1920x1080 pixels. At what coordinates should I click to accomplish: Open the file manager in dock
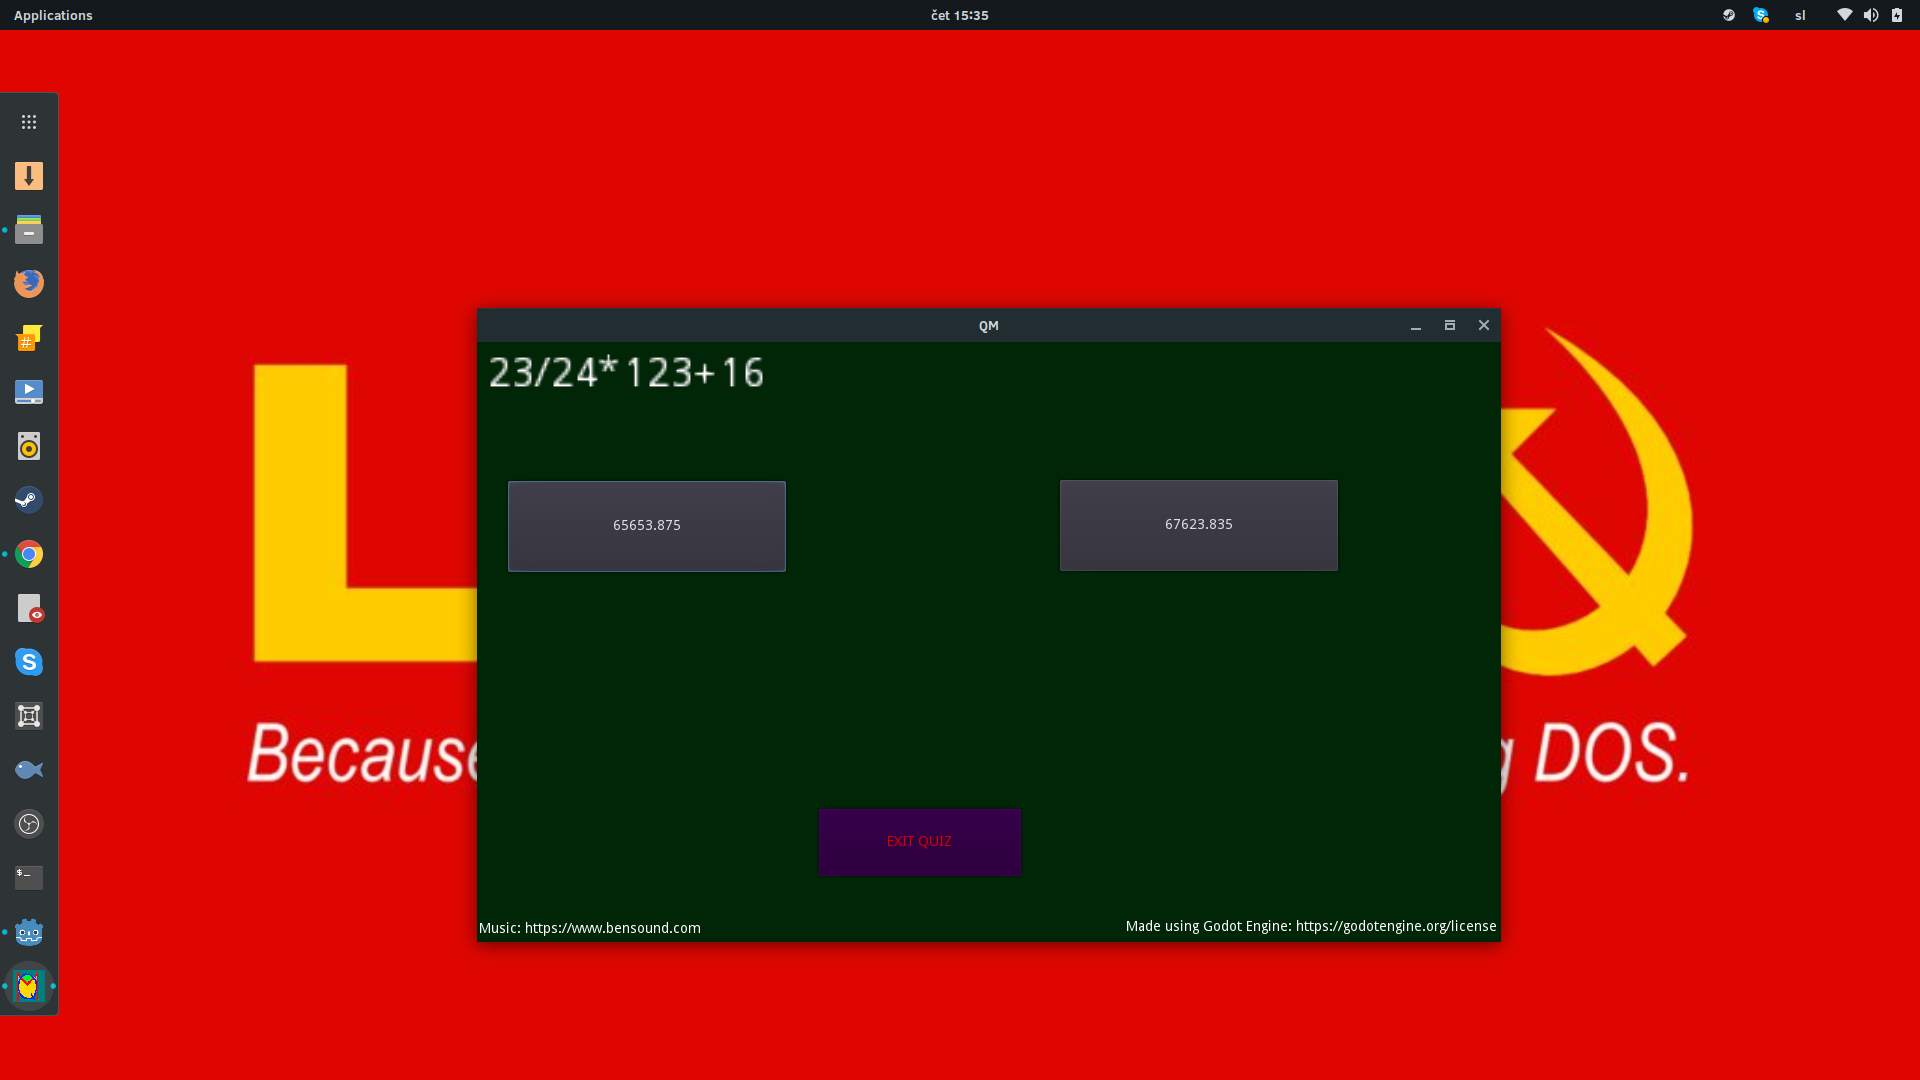(x=29, y=230)
